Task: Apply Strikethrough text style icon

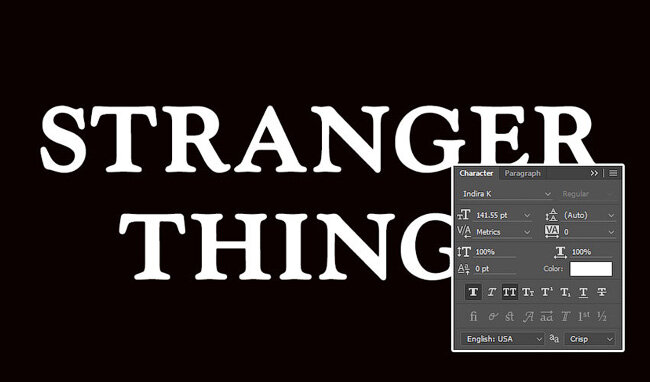Action: pos(602,292)
